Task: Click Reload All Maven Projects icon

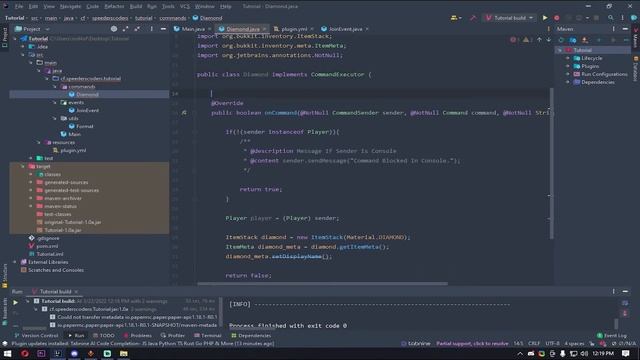Action: click(x=561, y=40)
